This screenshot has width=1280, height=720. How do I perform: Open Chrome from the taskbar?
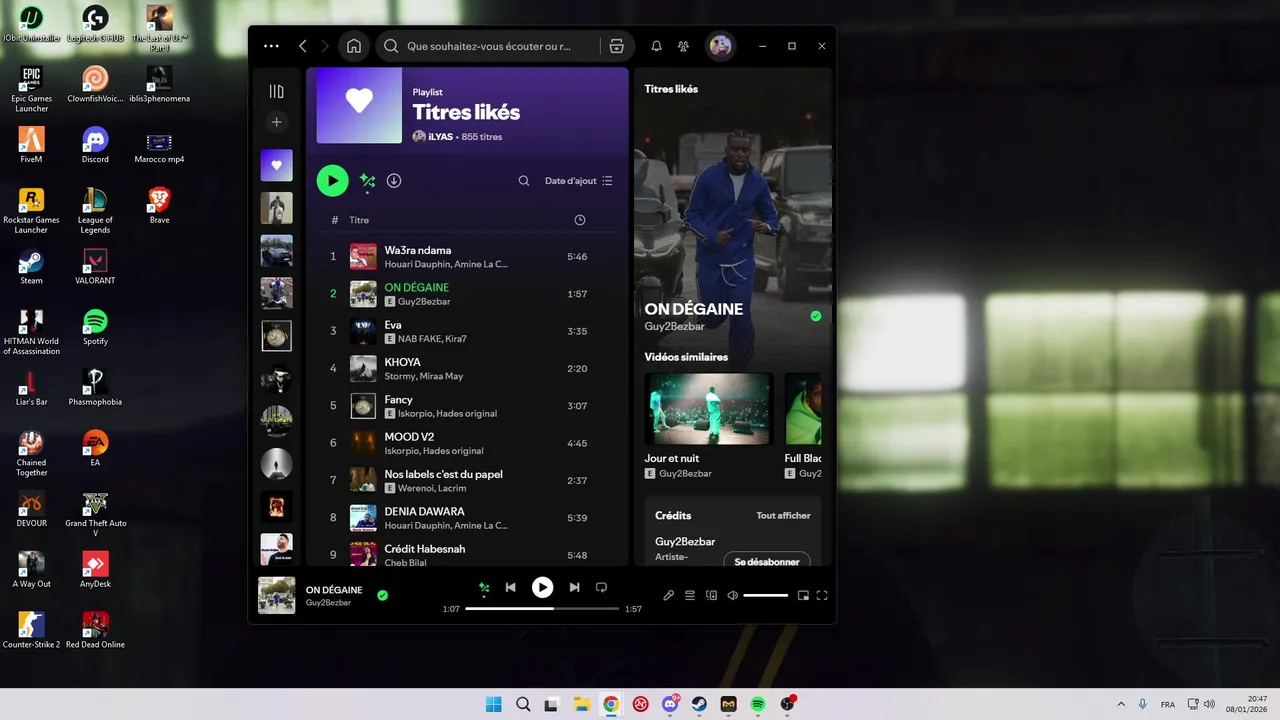click(611, 704)
